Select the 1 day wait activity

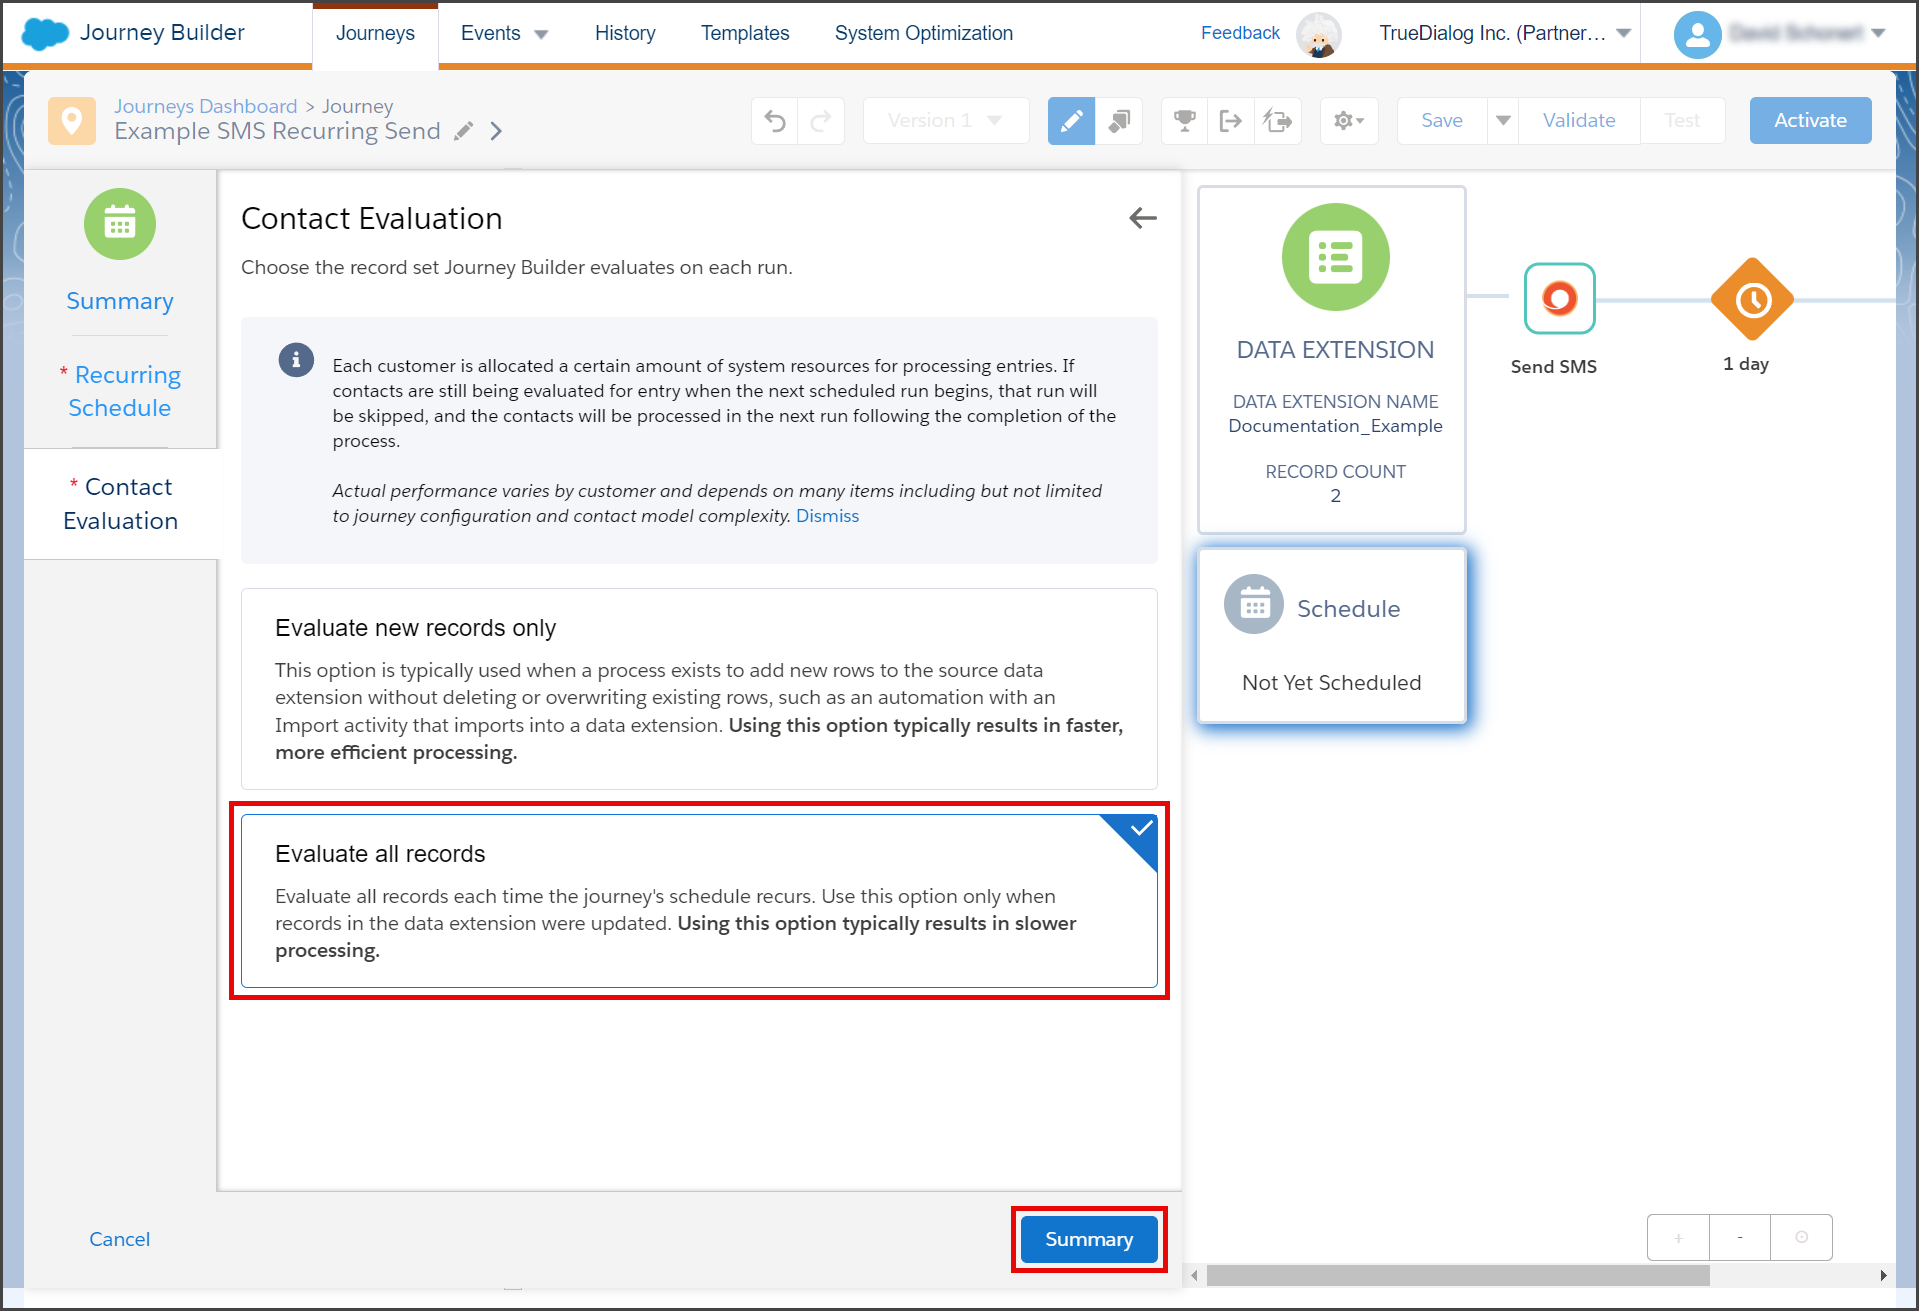(x=1752, y=299)
